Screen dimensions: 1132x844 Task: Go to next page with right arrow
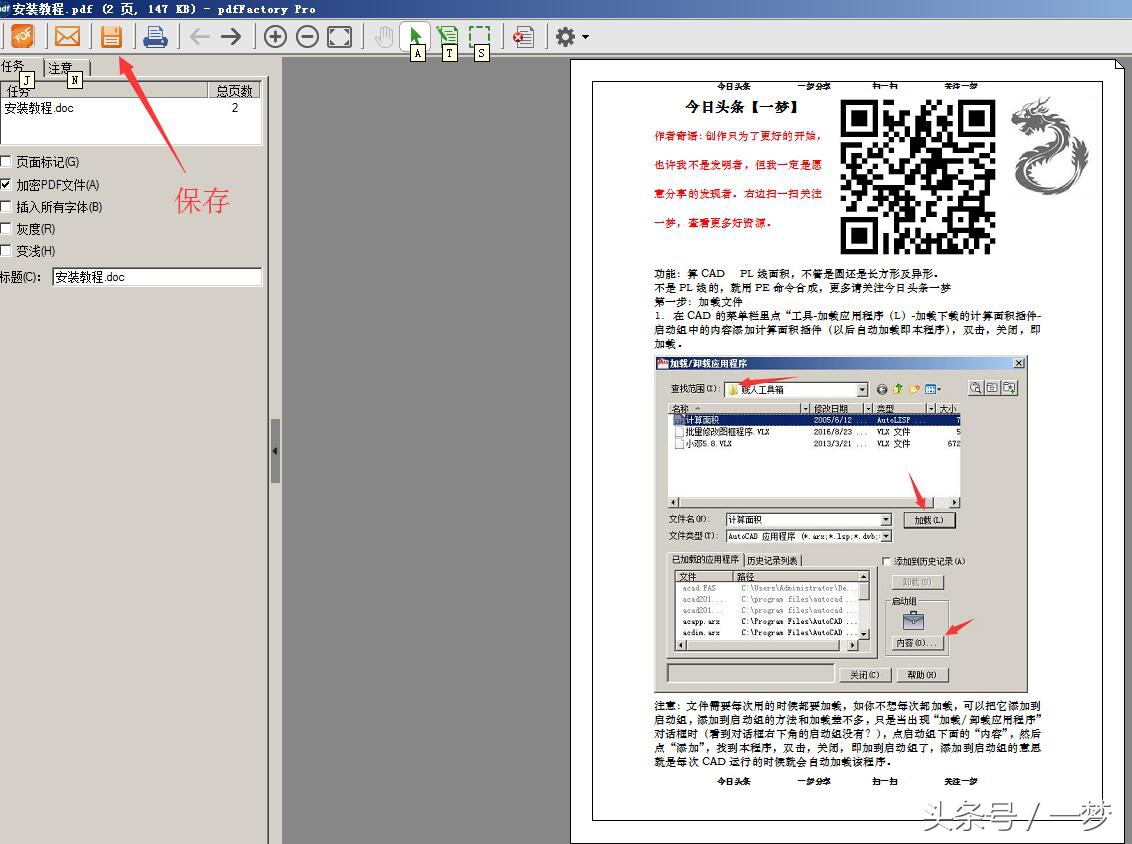coord(231,36)
